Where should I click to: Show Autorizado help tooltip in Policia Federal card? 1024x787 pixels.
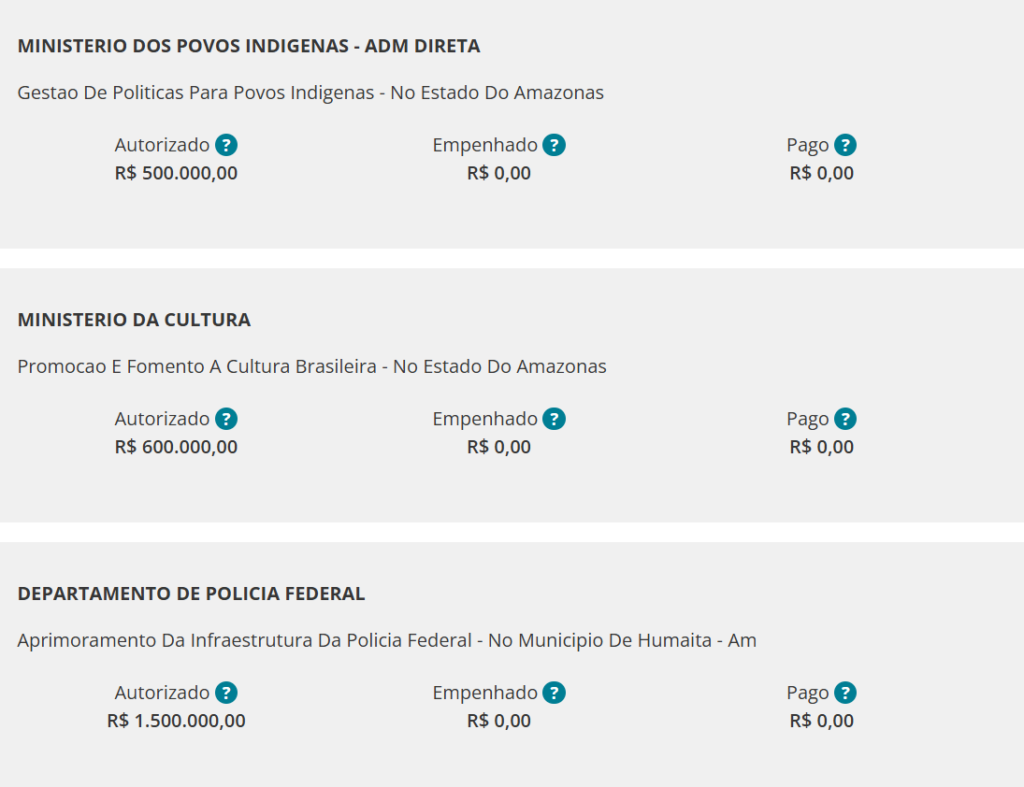point(227,692)
